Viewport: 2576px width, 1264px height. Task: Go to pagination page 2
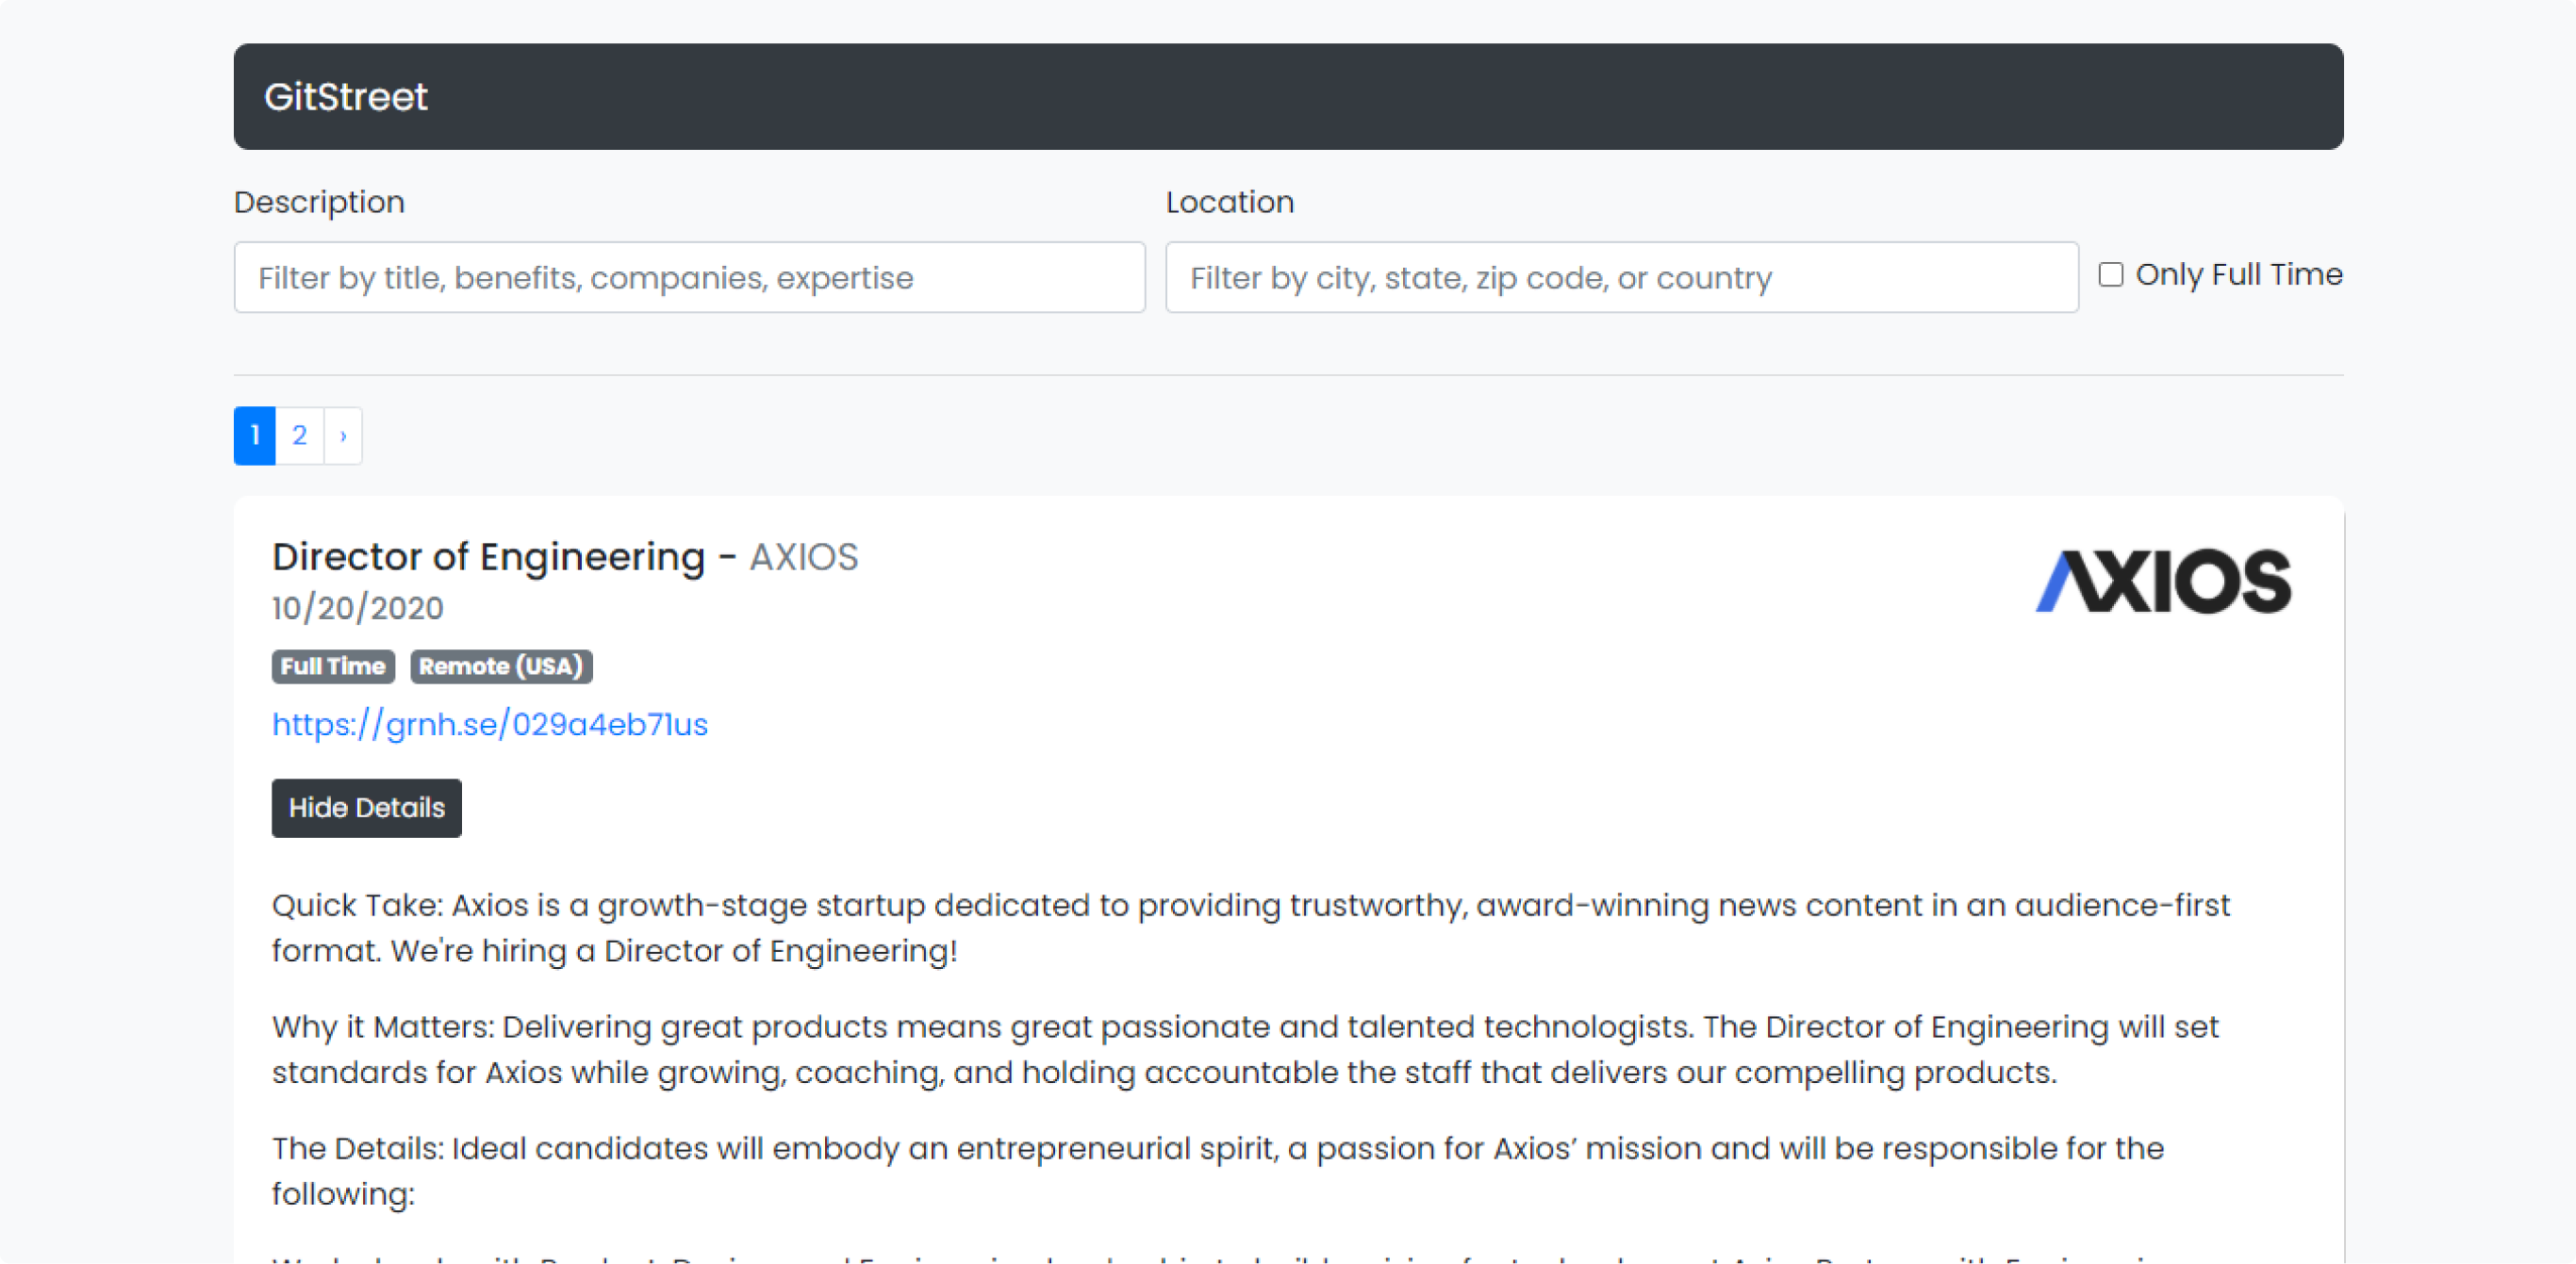pos(299,435)
